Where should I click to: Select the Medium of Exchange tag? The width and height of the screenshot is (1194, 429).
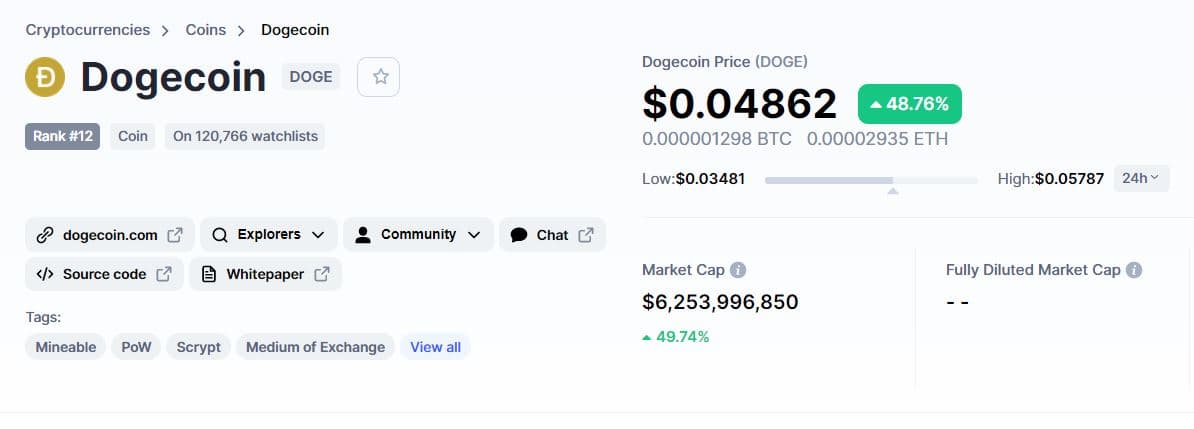click(x=315, y=347)
